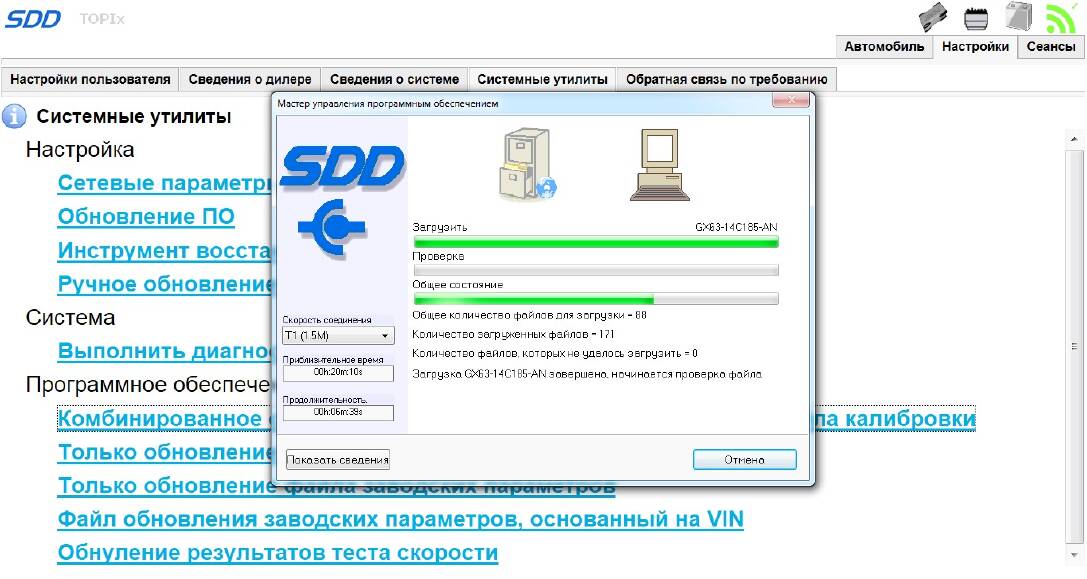Screen dimensions: 1087x579
Task: Click the total files to download line showing 88
Action: click(530, 316)
